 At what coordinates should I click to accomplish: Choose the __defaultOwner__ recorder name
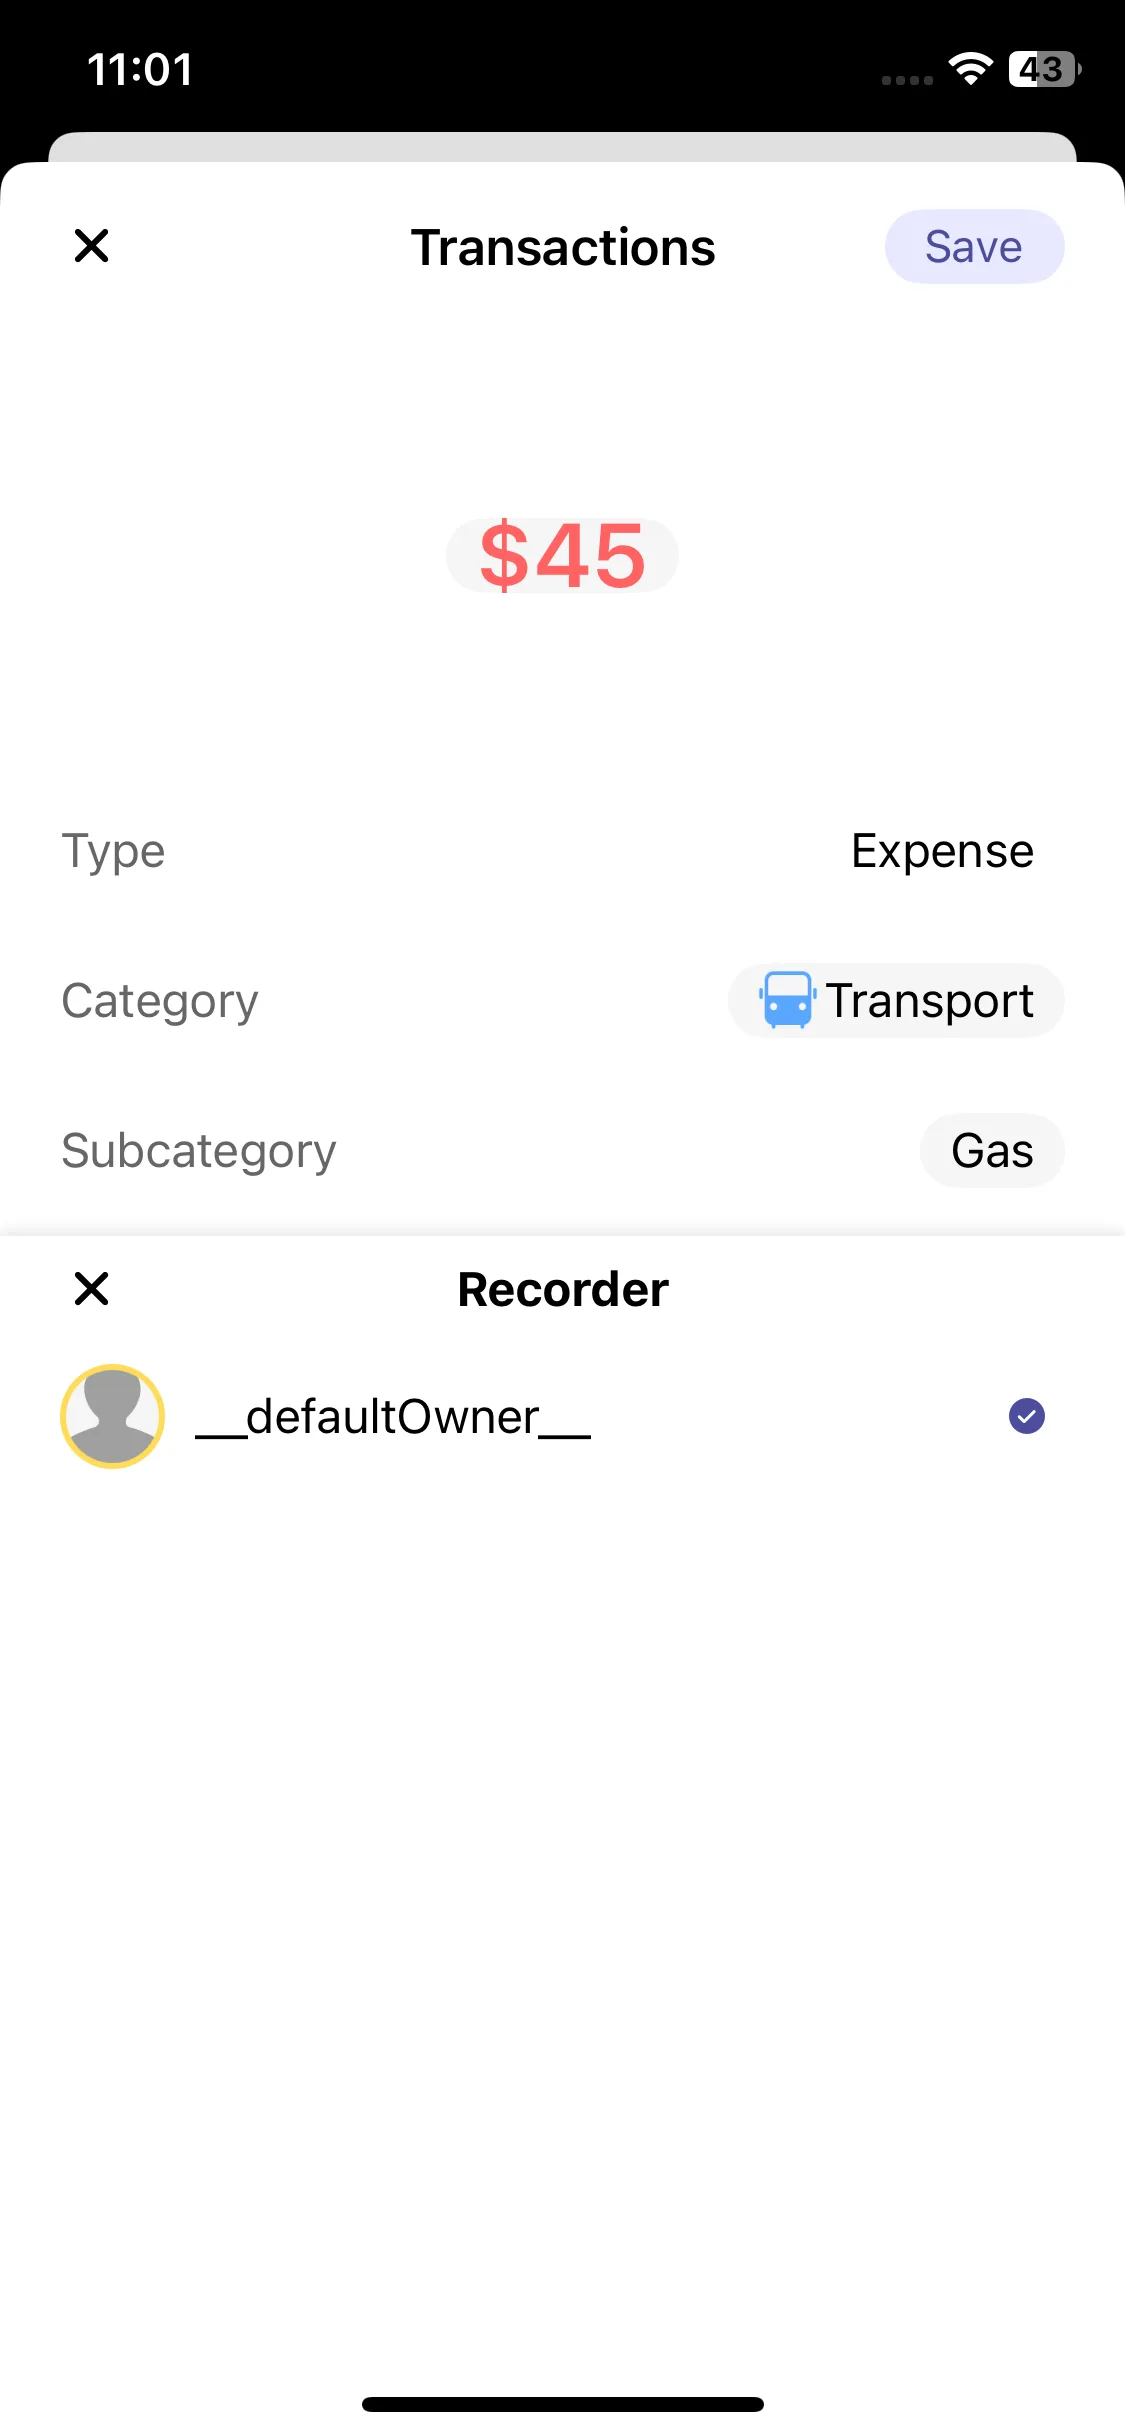(393, 1417)
